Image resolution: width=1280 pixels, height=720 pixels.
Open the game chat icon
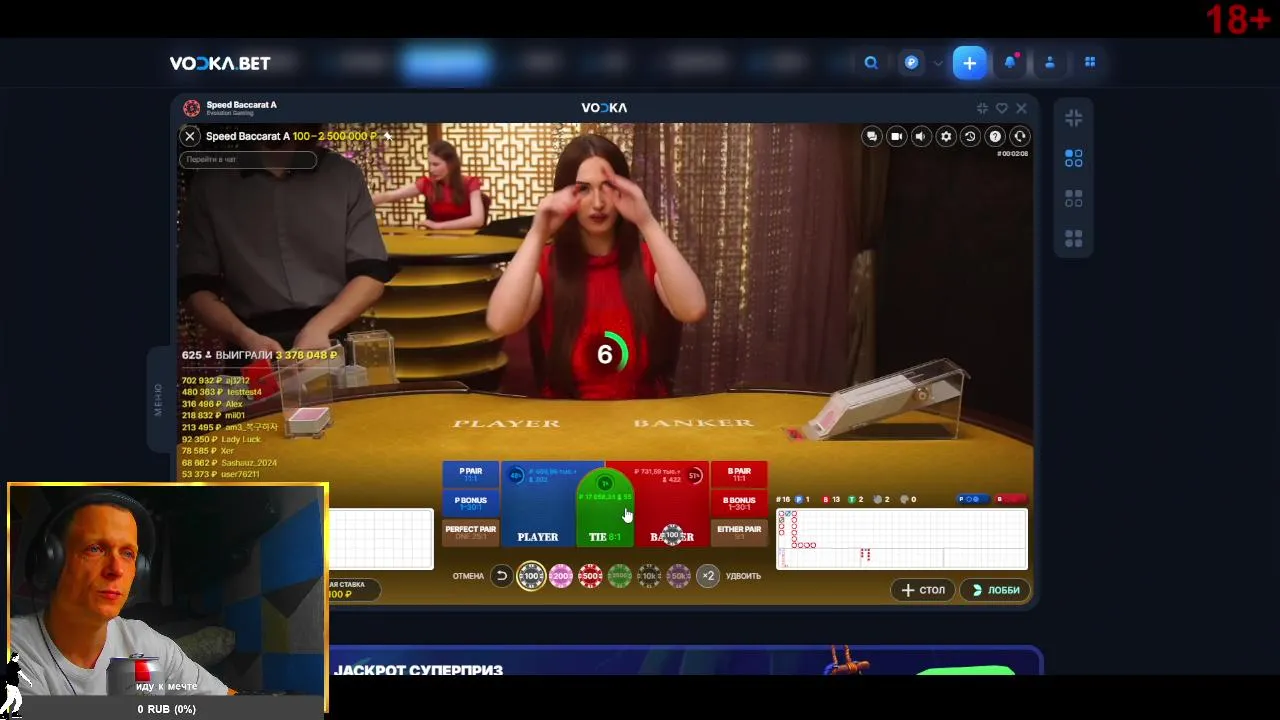872,136
